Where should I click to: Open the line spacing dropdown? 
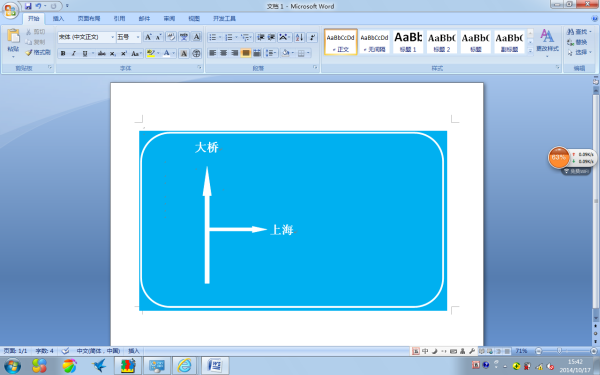pos(276,53)
